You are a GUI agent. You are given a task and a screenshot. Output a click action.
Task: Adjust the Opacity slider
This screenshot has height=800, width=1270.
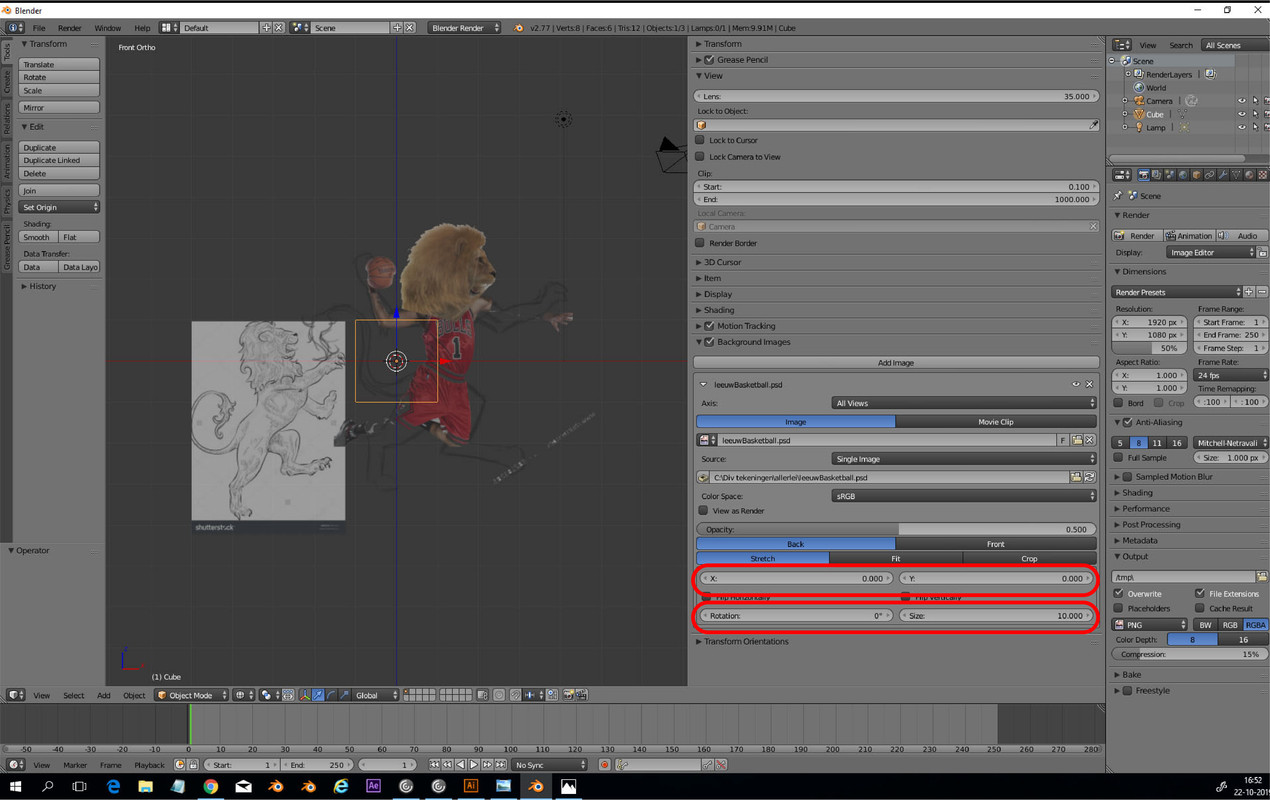pyautogui.click(x=896, y=529)
